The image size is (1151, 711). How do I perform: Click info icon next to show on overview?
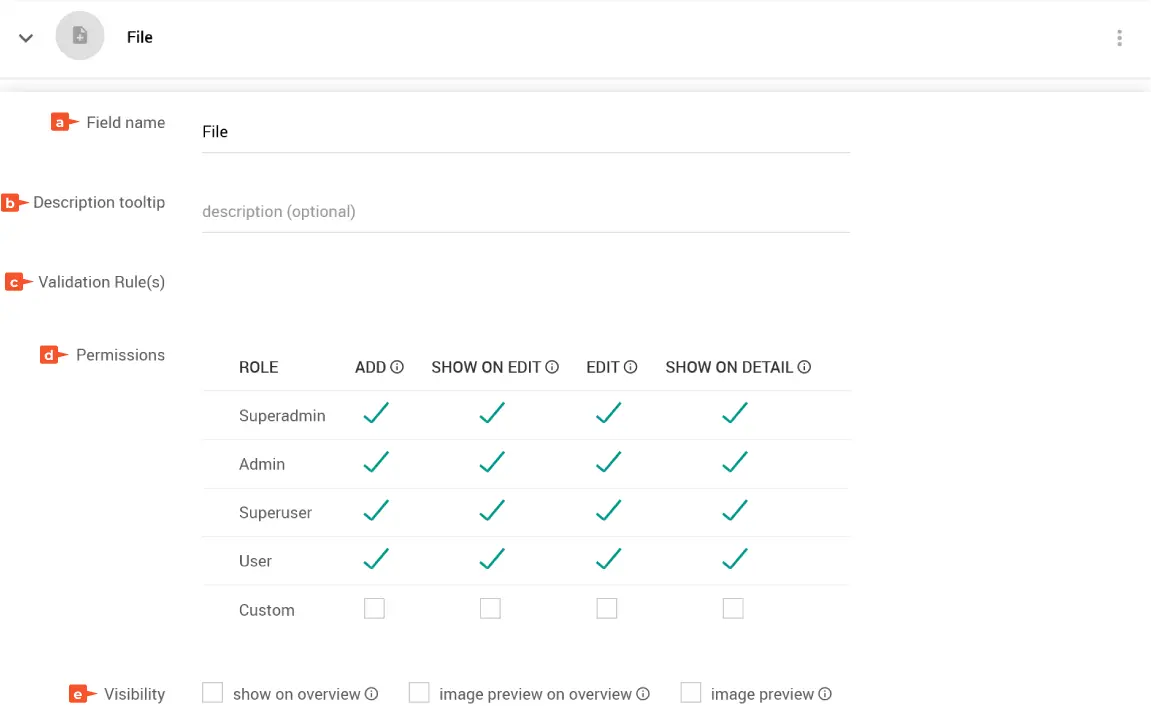(x=371, y=694)
